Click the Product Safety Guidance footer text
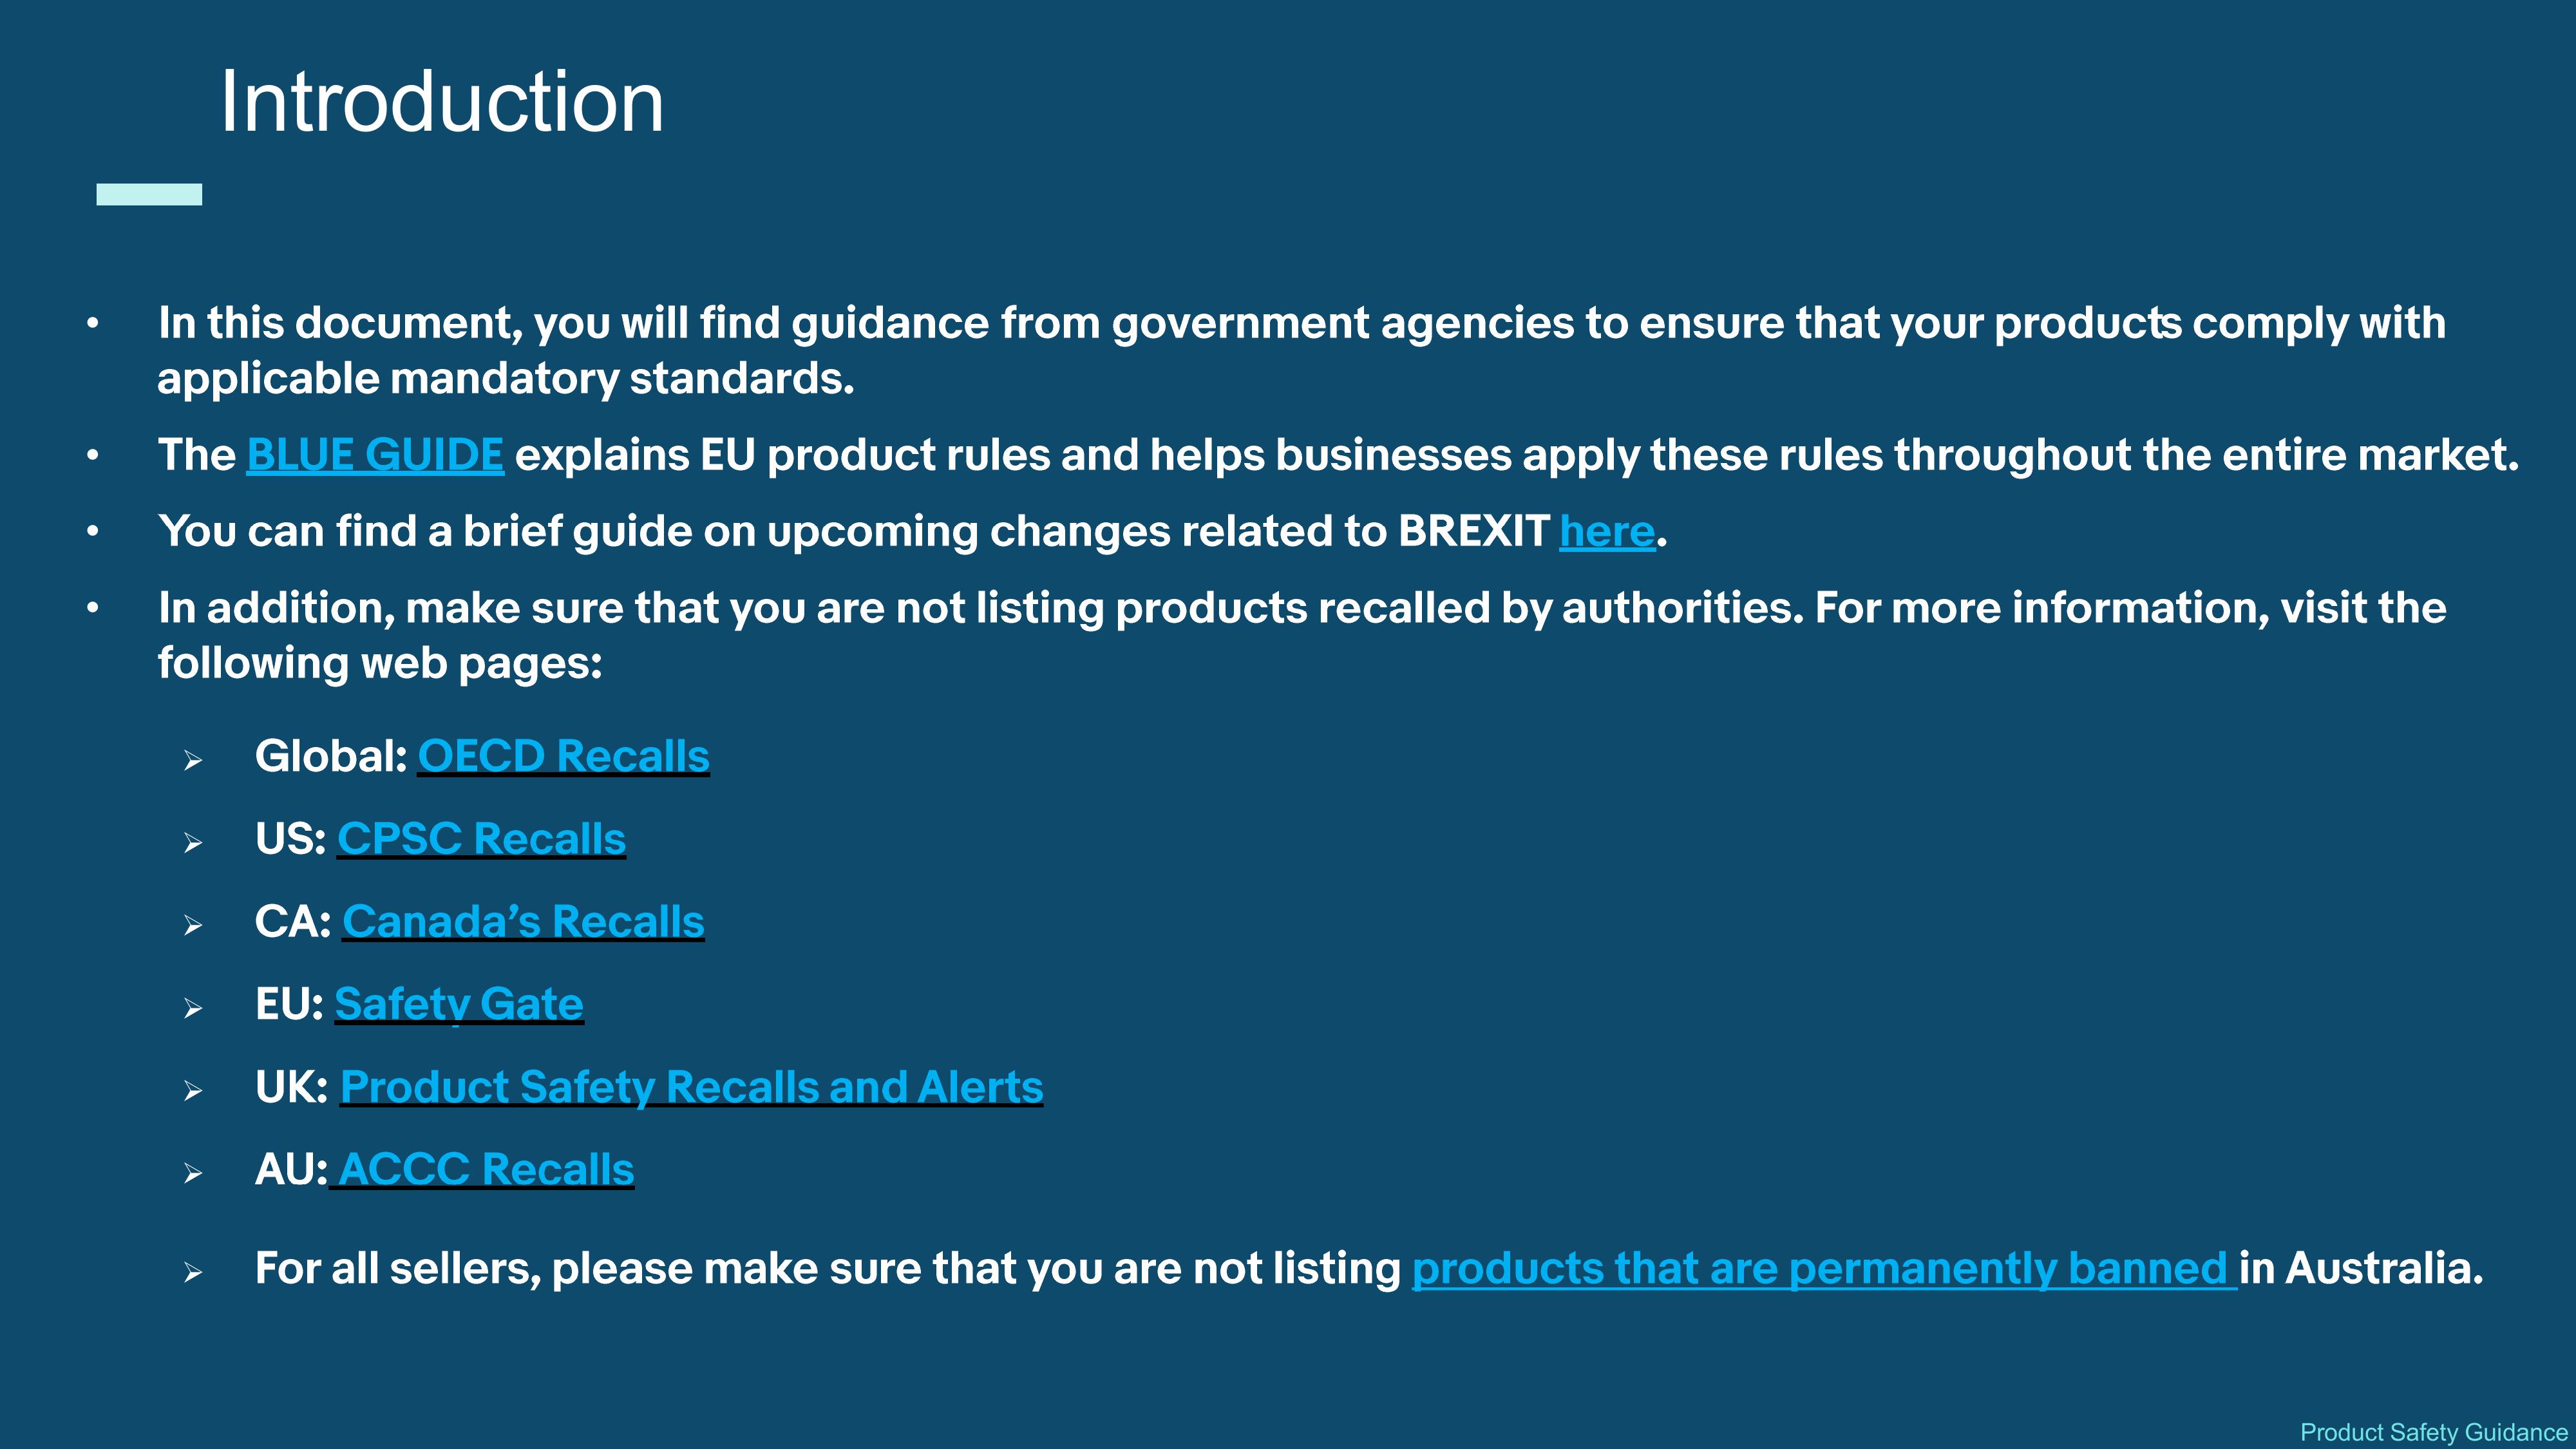 pos(2433,1432)
